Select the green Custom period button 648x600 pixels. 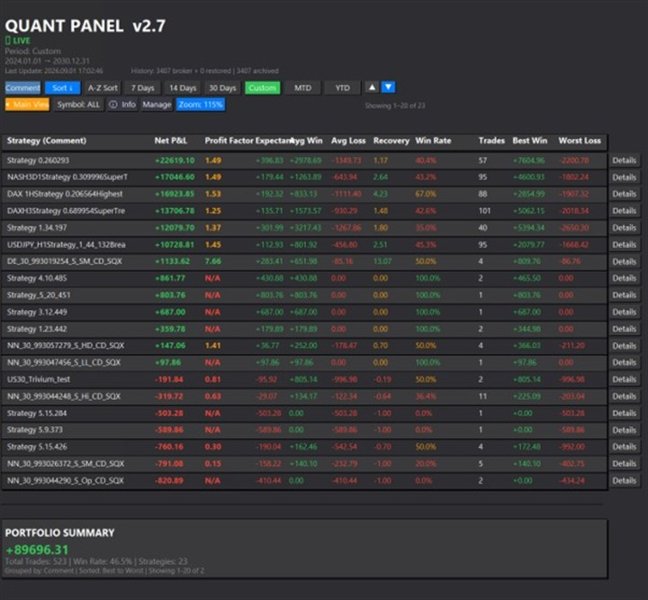click(262, 88)
